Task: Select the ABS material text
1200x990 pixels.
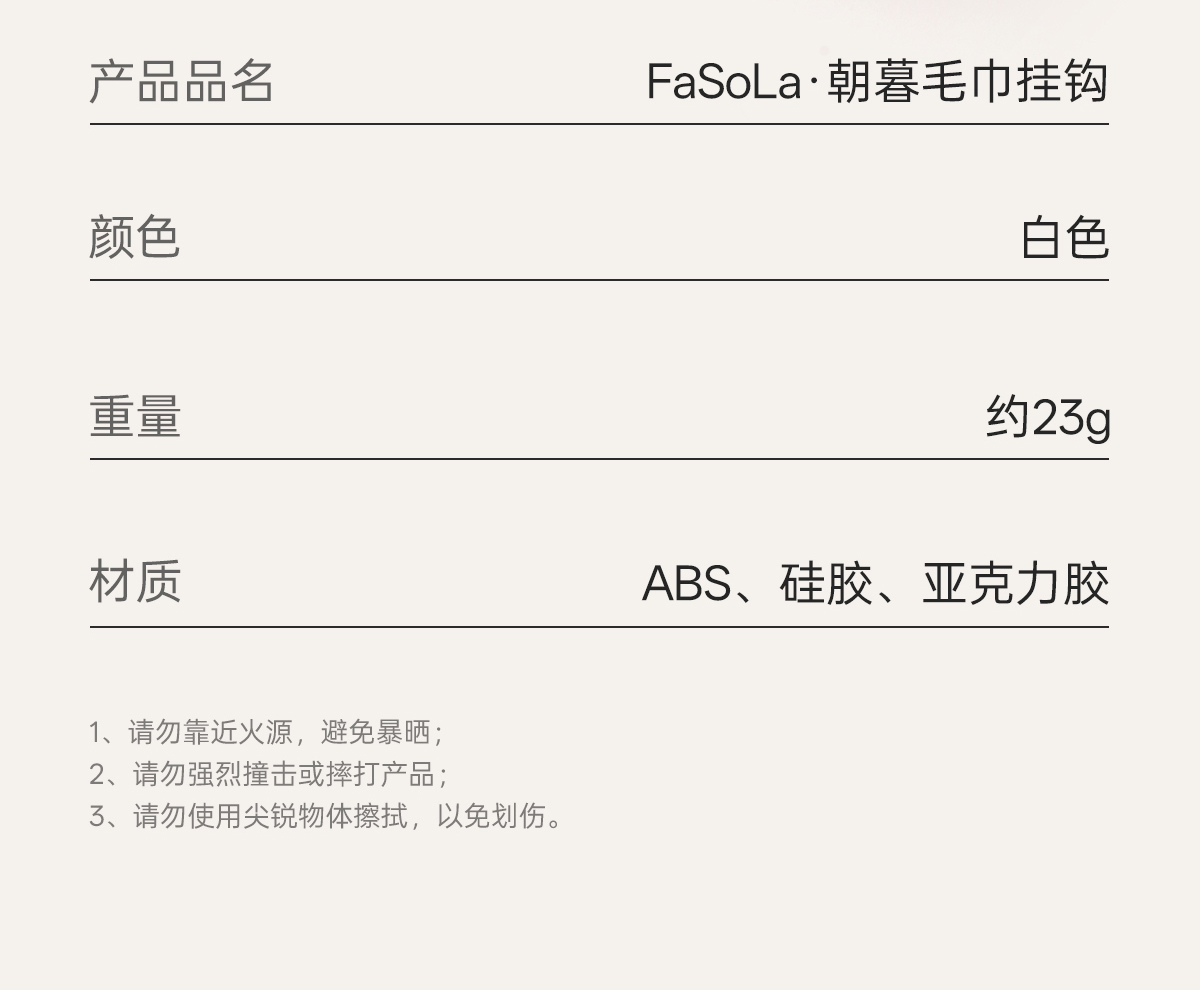Action: (686, 584)
